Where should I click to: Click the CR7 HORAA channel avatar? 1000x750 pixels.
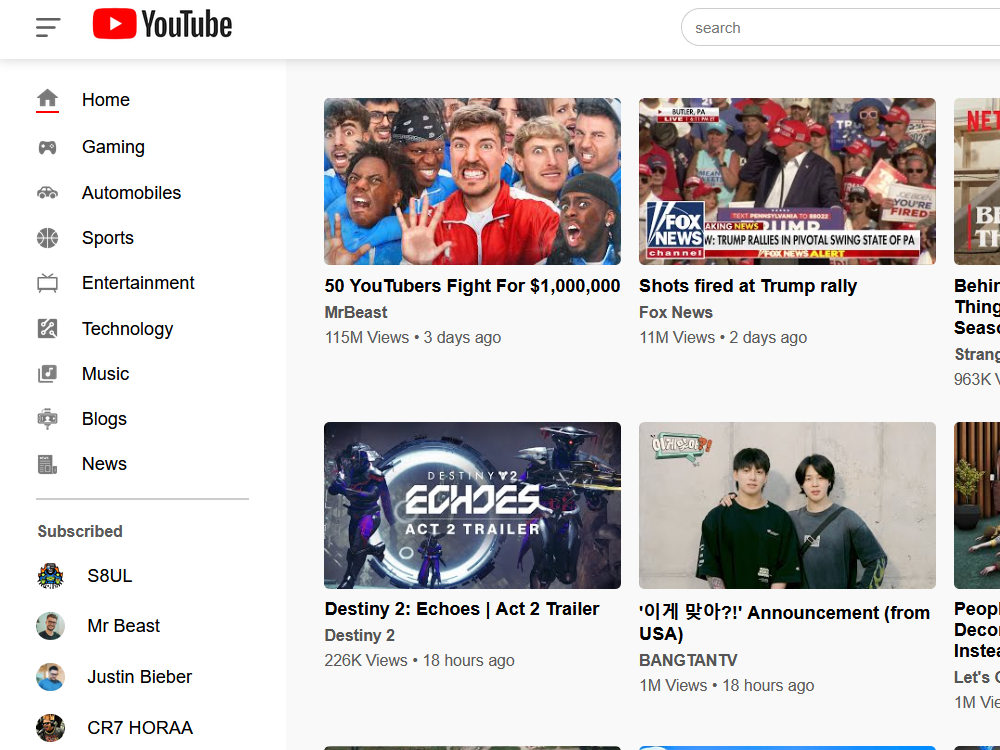coord(50,728)
